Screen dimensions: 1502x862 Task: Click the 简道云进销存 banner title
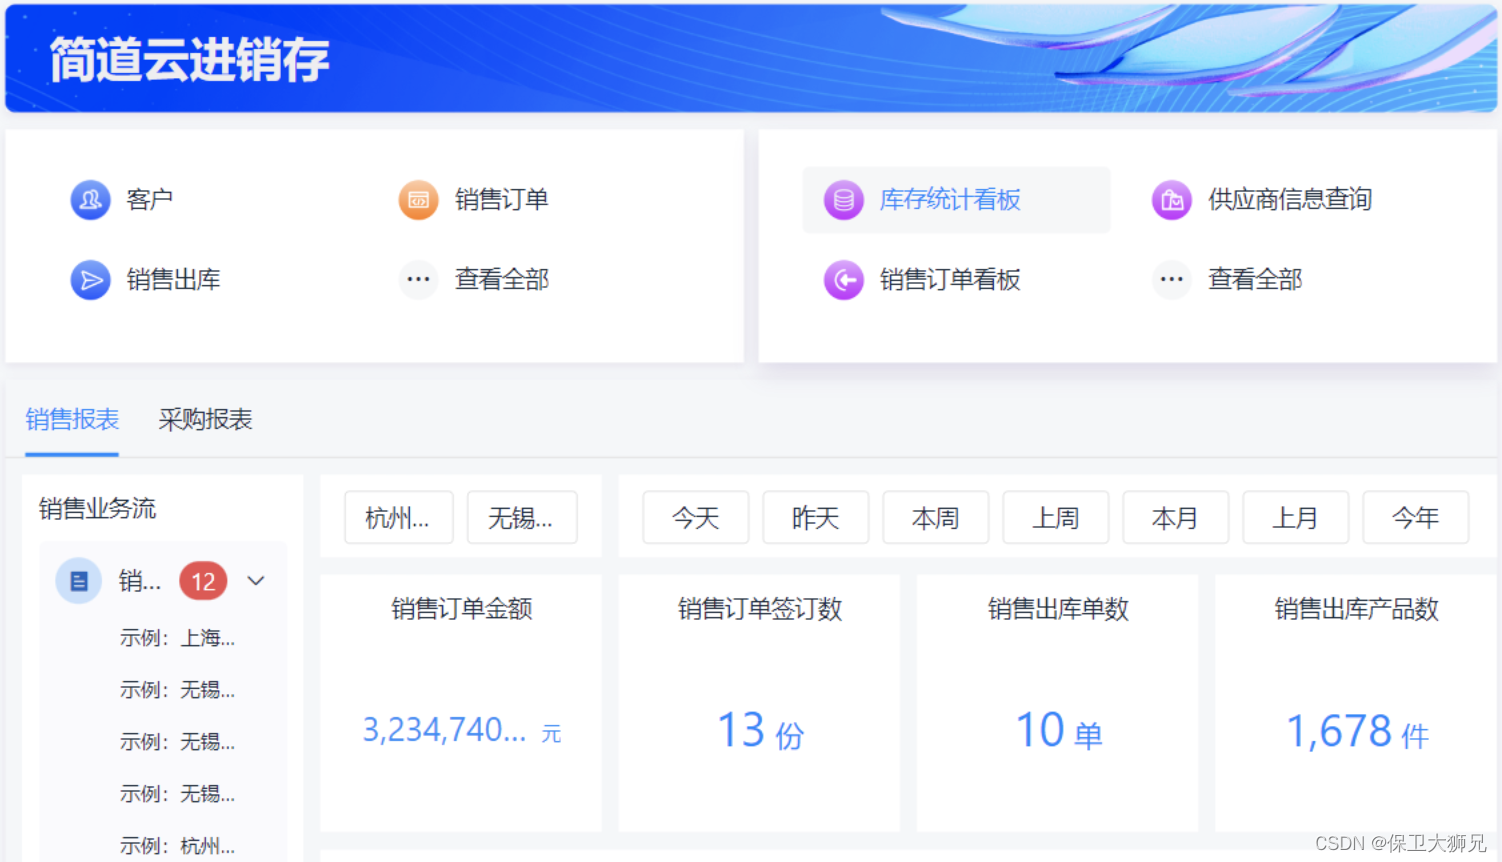click(189, 60)
